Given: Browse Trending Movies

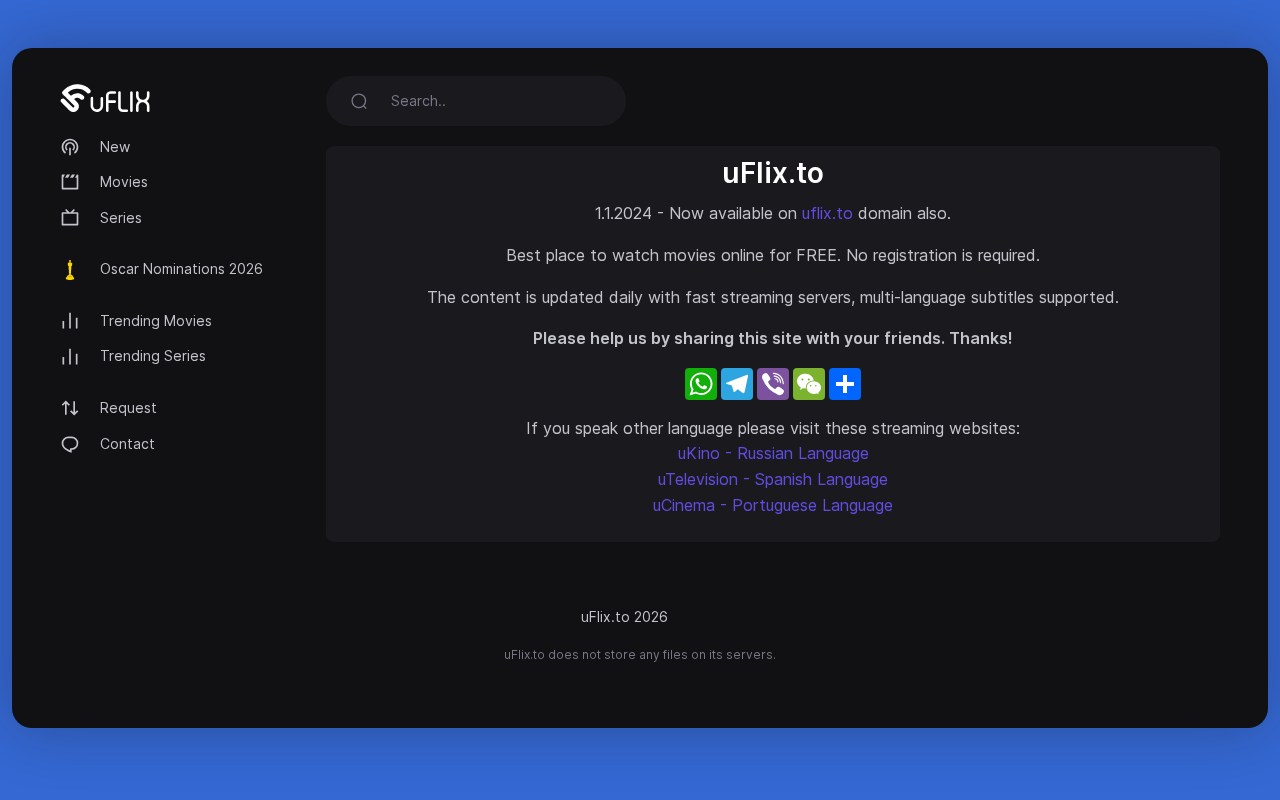Looking at the screenshot, I should click(x=156, y=321).
